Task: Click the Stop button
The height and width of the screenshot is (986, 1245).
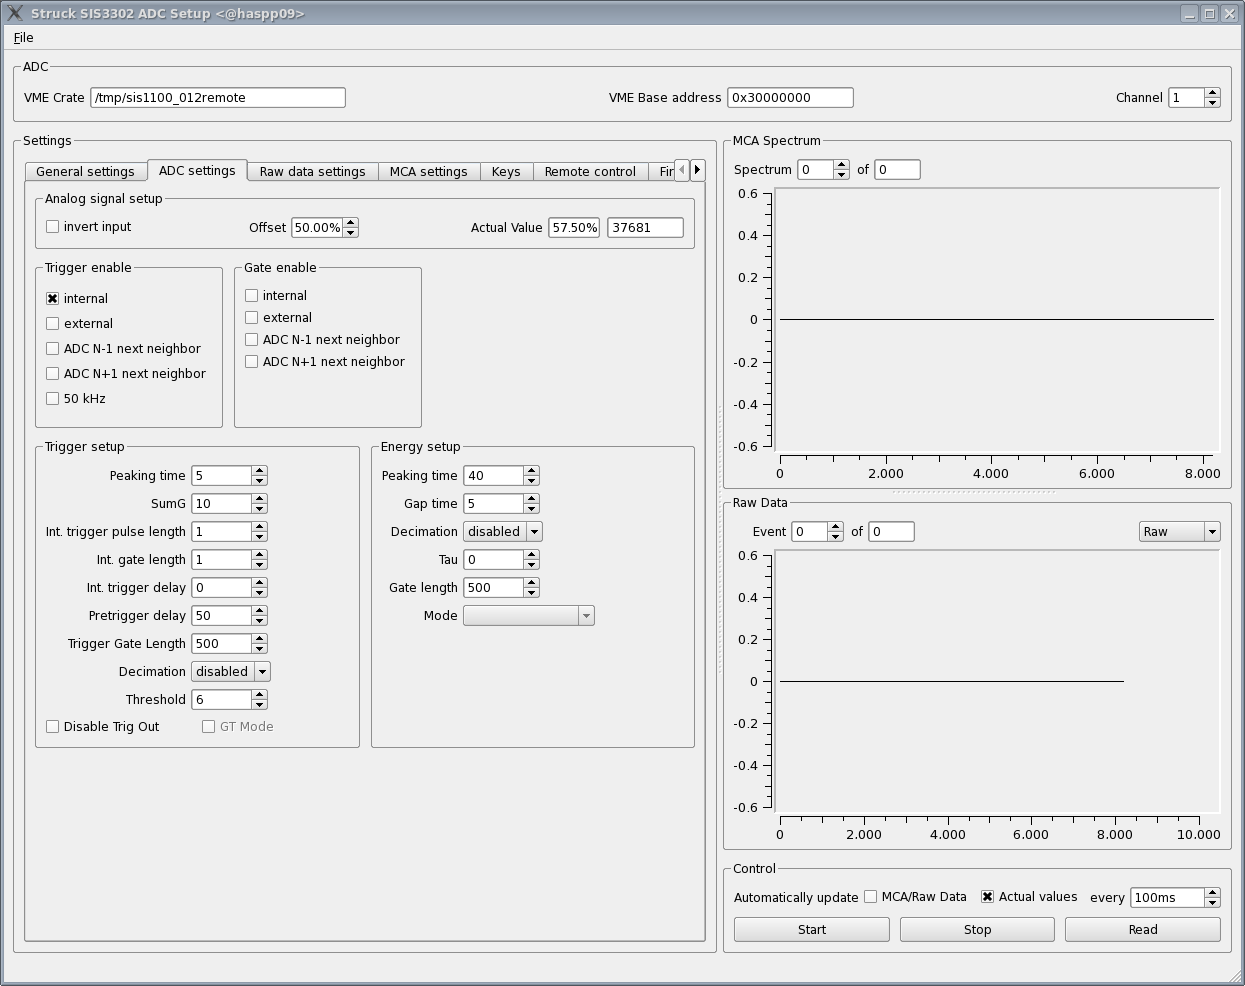Action: pos(977,930)
